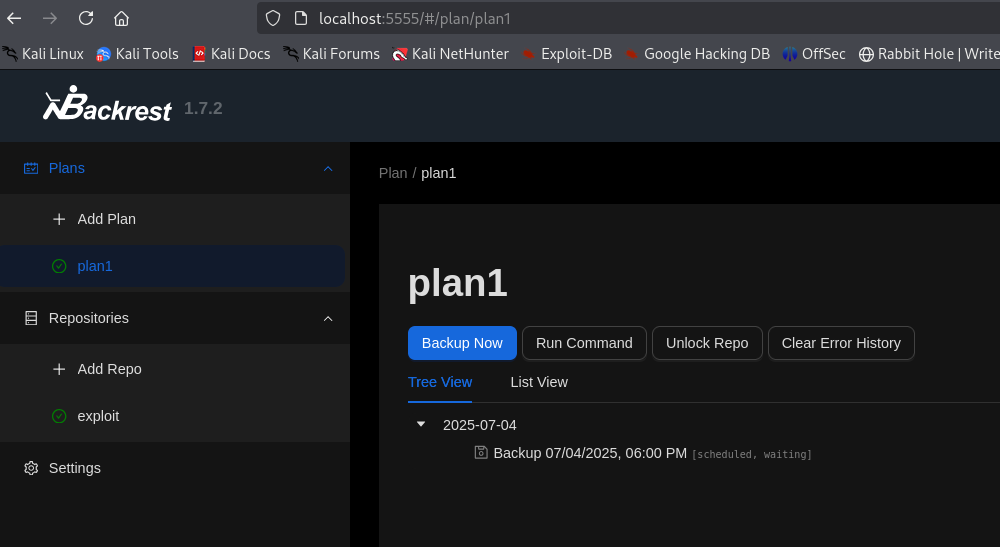Select the Tree View tab

pos(440,382)
